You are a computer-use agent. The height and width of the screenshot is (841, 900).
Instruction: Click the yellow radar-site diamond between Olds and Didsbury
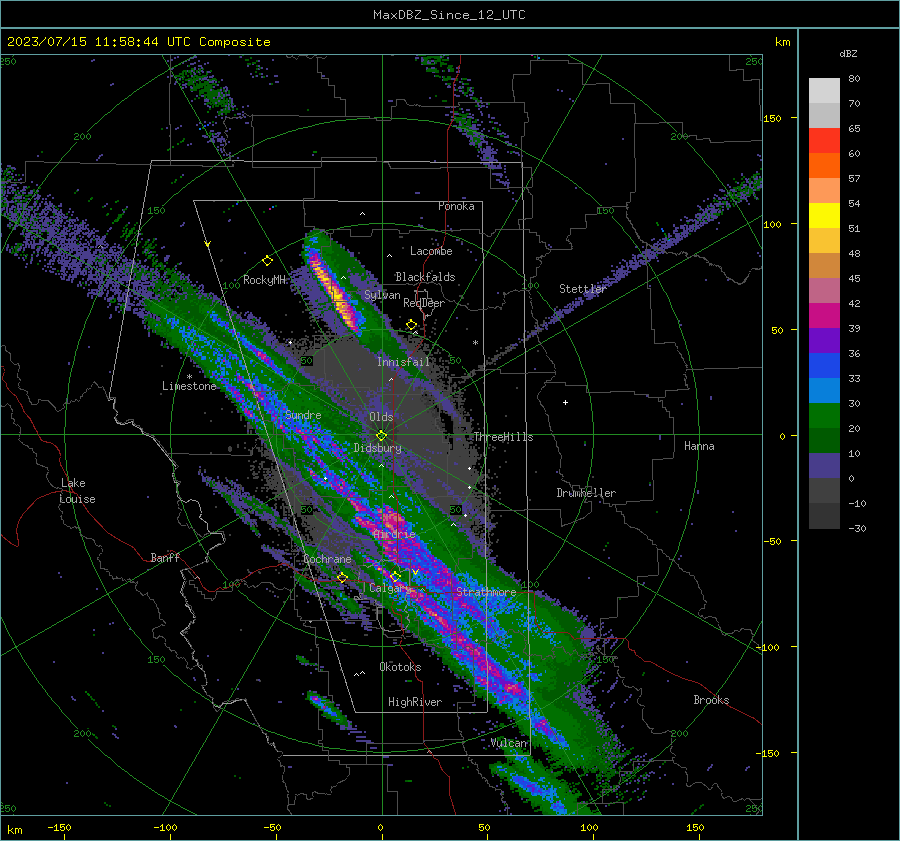pos(381,436)
